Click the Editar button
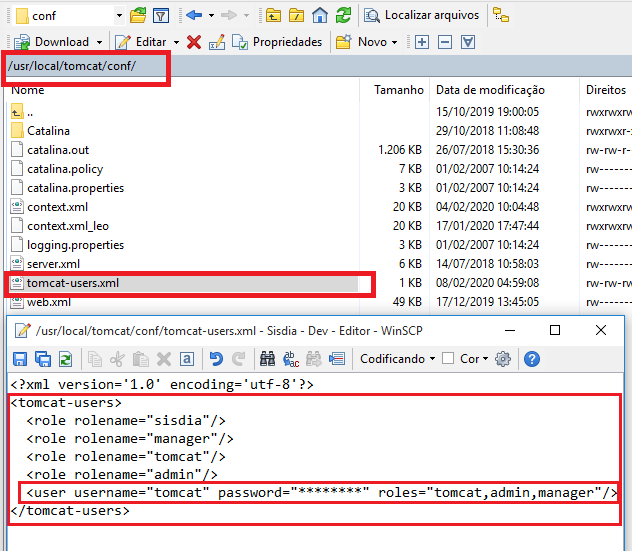Image resolution: width=632 pixels, height=551 pixels. tap(140, 42)
